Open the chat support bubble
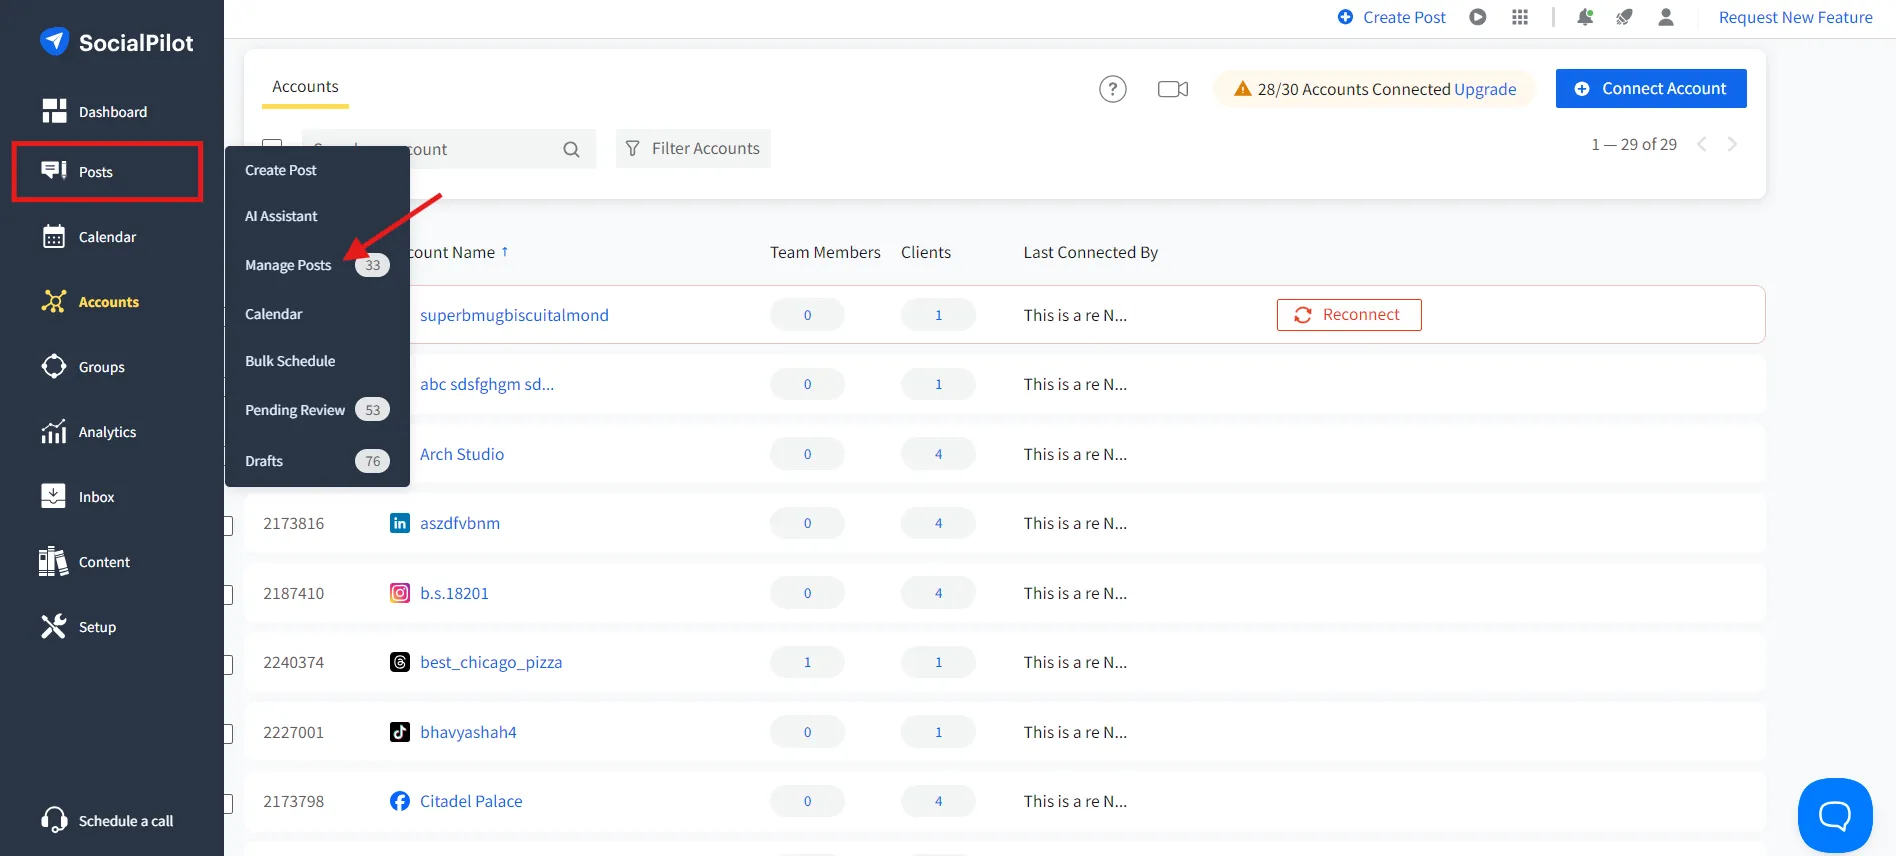The width and height of the screenshot is (1896, 856). (x=1835, y=815)
